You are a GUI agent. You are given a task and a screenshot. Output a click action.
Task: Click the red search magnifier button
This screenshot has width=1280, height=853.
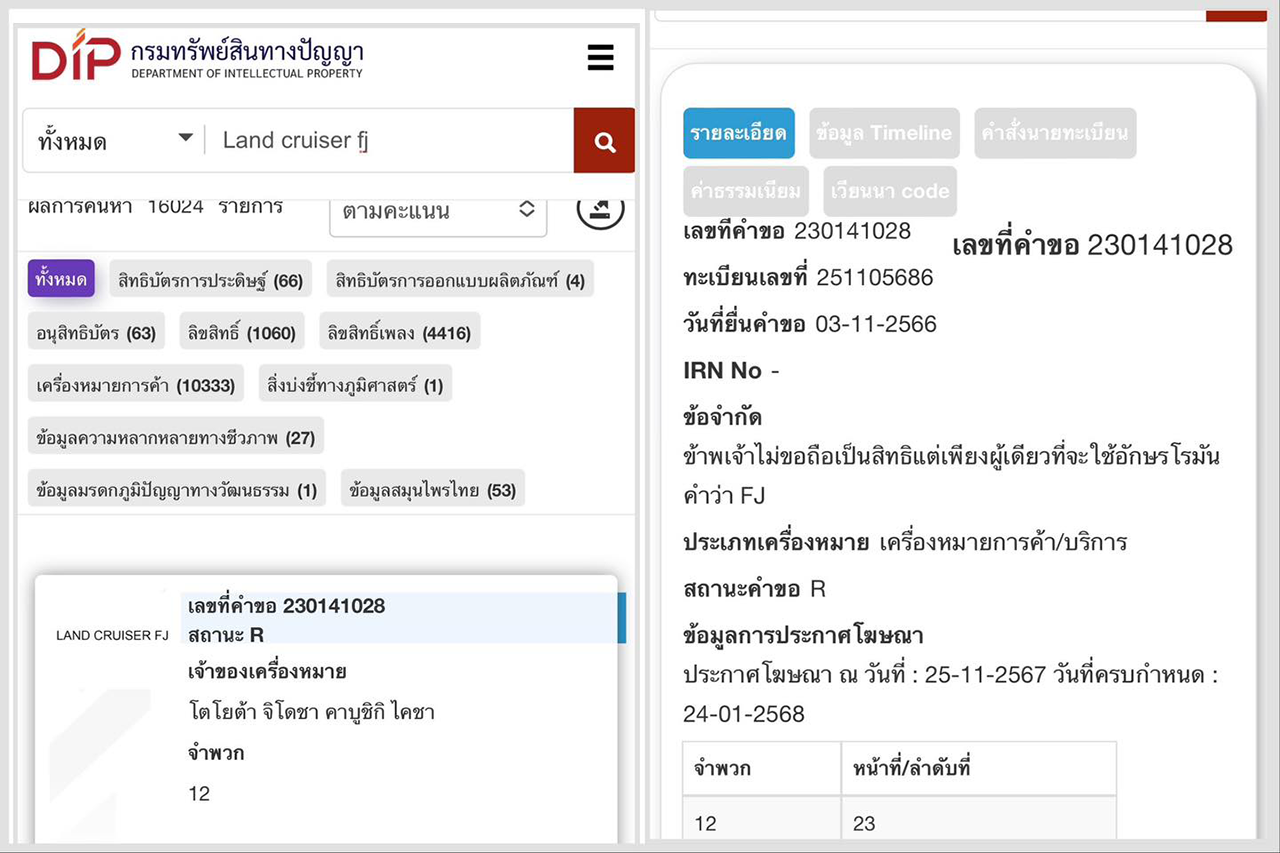[604, 141]
